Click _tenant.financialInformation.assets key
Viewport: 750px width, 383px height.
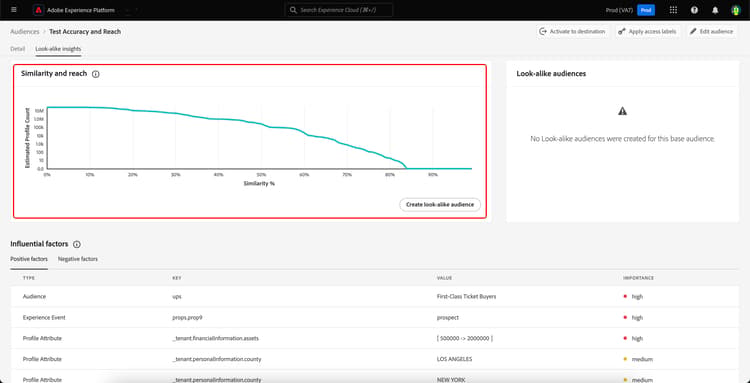pos(215,339)
